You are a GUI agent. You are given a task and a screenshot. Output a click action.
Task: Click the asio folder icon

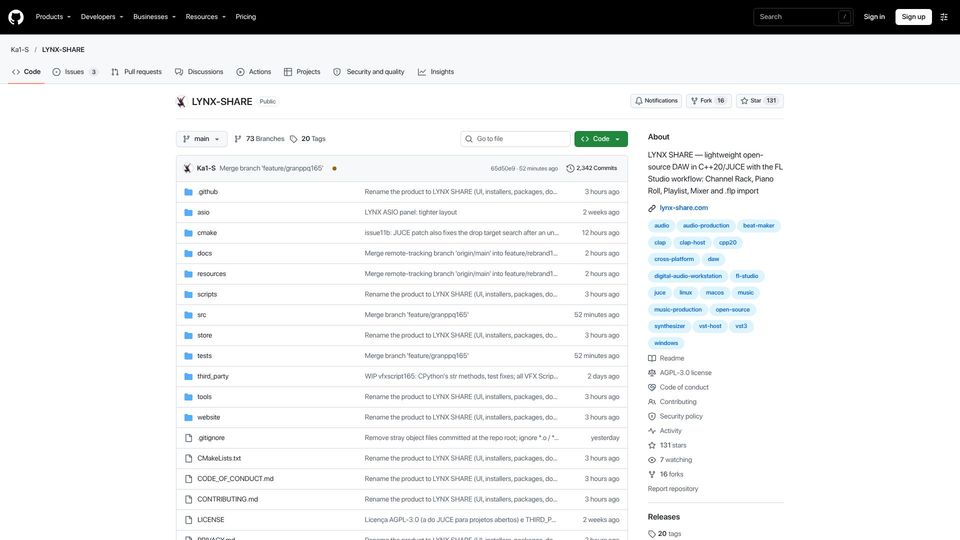tap(189, 212)
